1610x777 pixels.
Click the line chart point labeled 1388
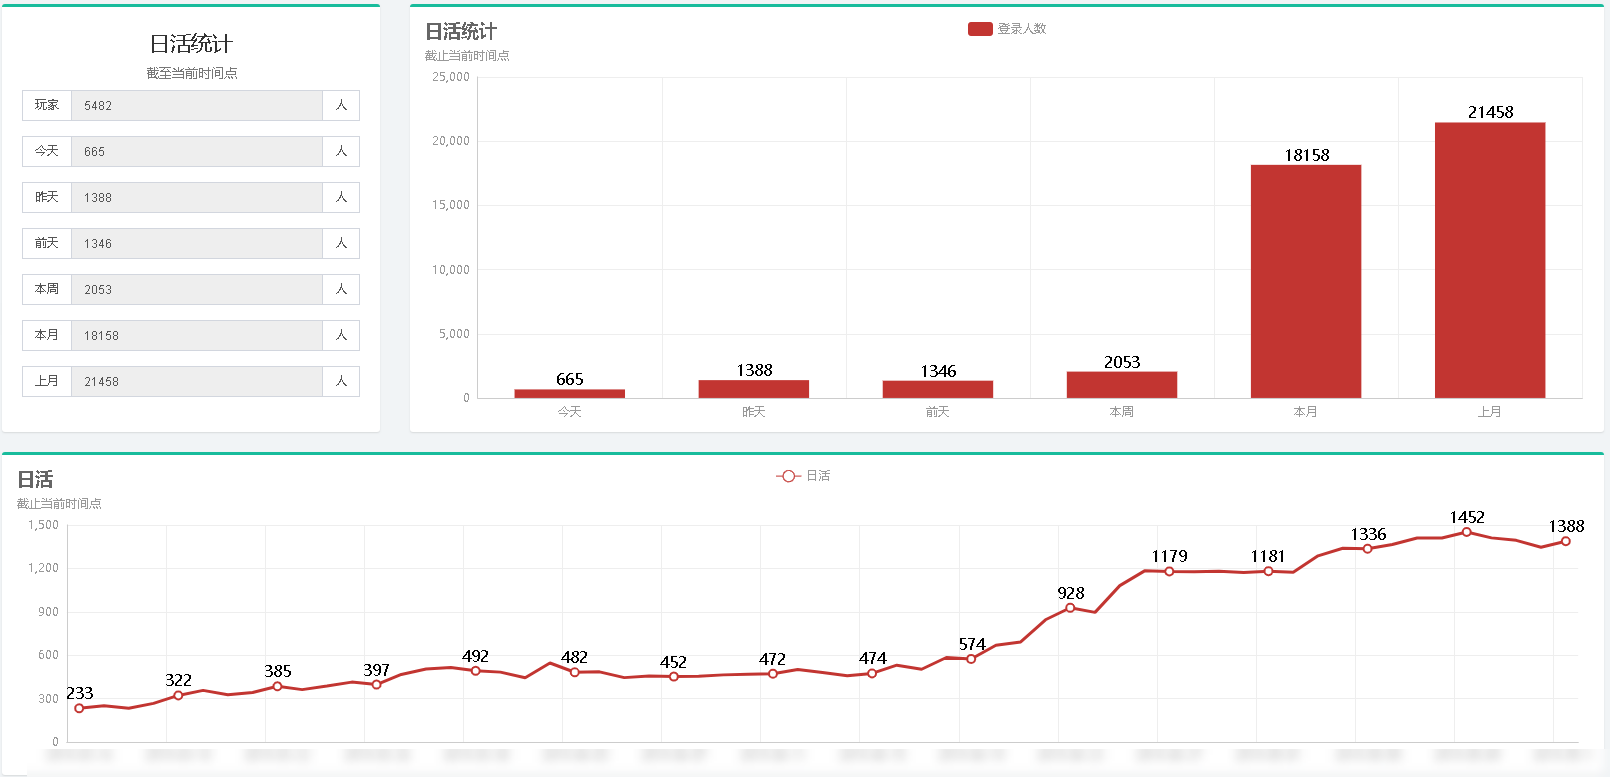click(1565, 541)
